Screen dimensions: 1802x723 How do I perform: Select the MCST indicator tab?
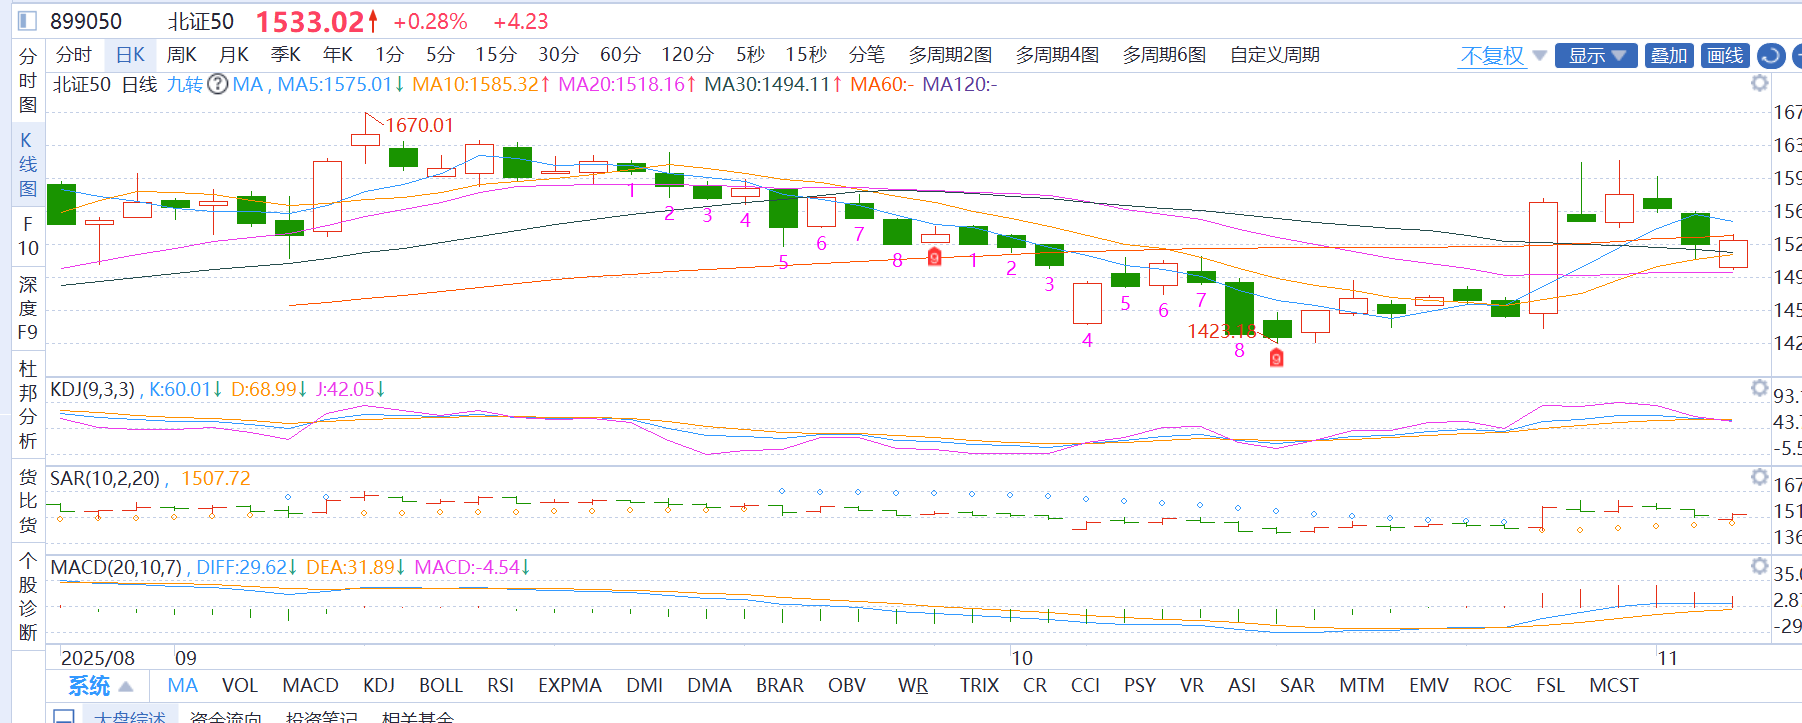click(1614, 686)
